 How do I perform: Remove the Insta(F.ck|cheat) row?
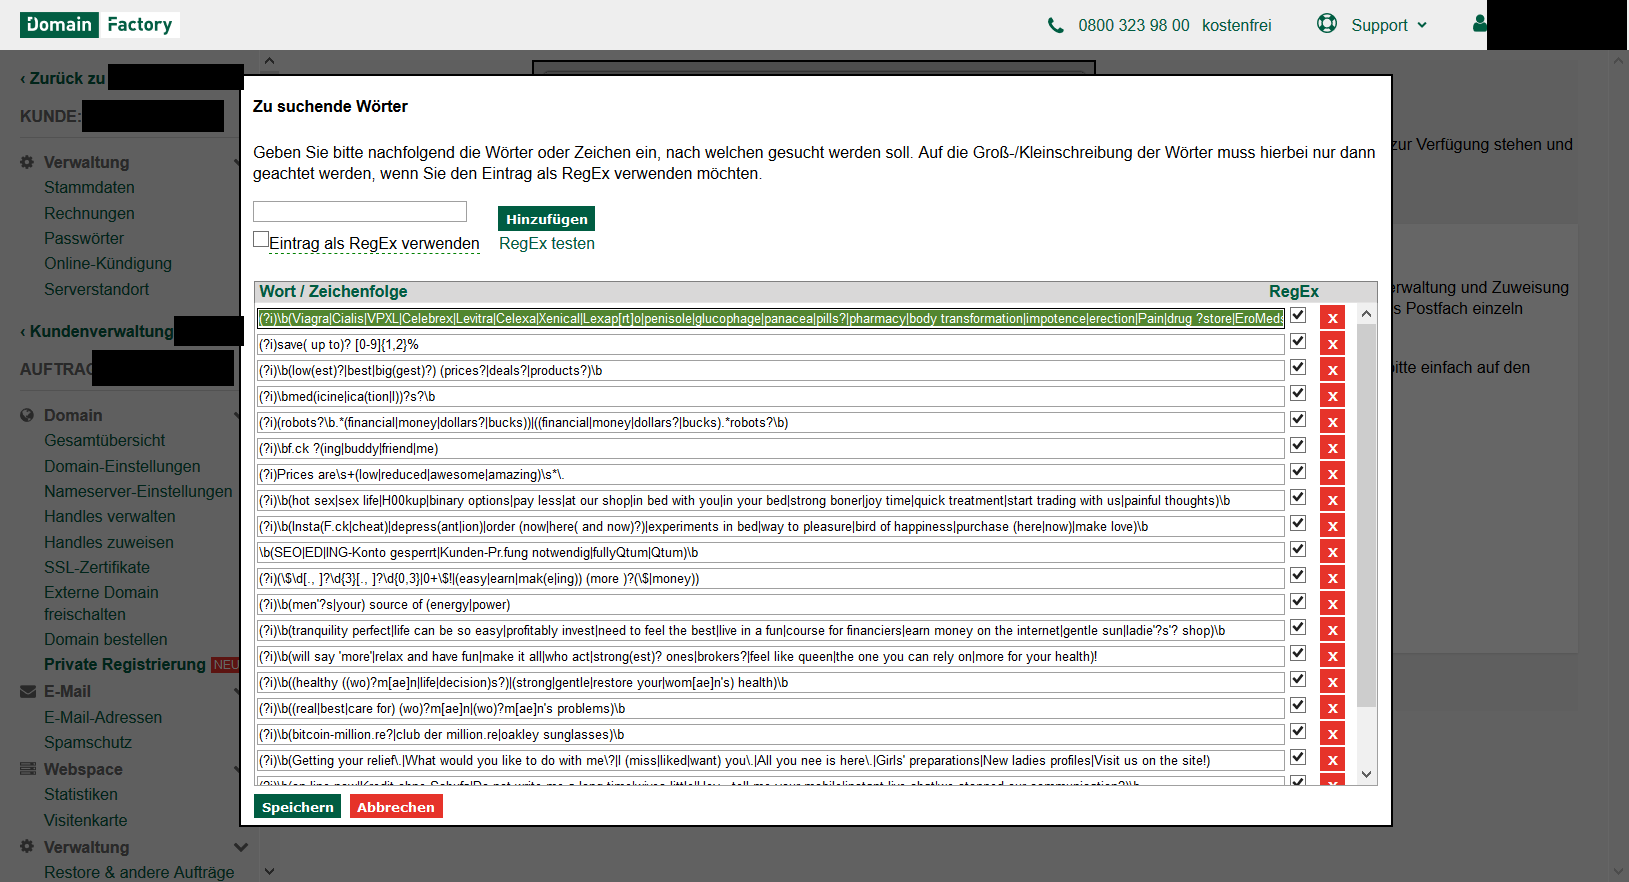point(1332,526)
